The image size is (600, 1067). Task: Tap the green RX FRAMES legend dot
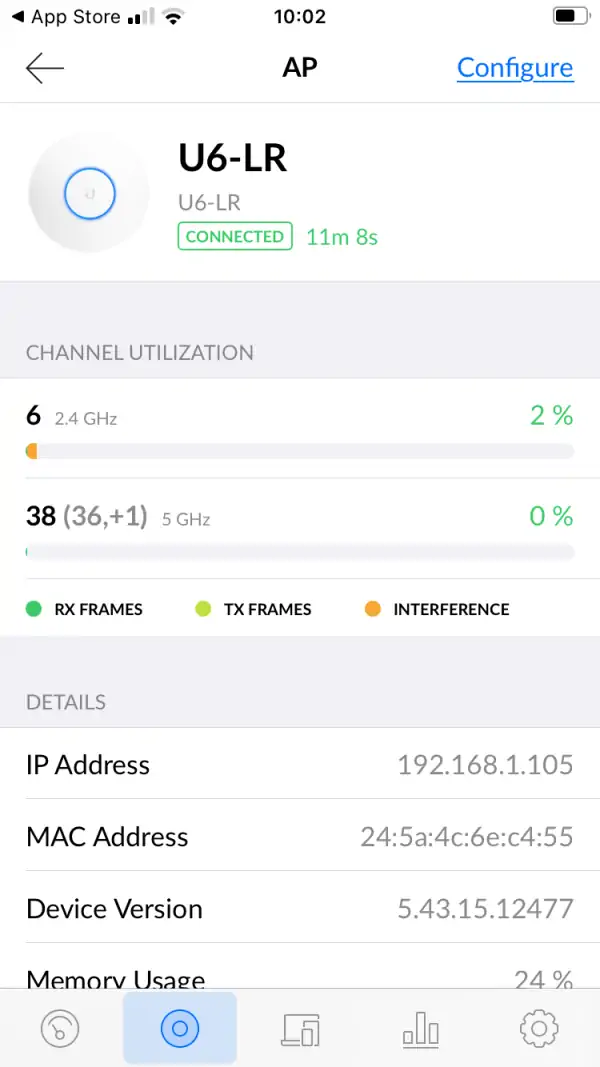[34, 609]
